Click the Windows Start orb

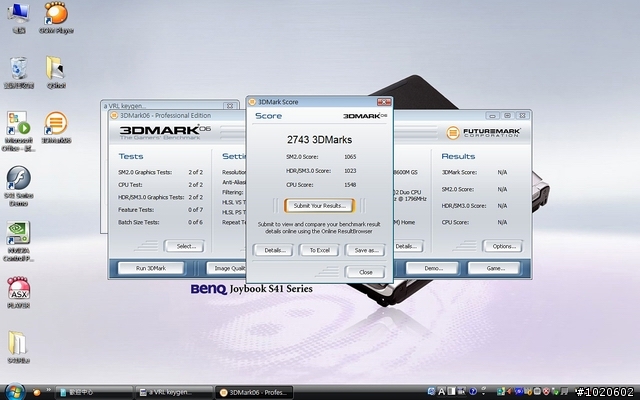[15, 392]
